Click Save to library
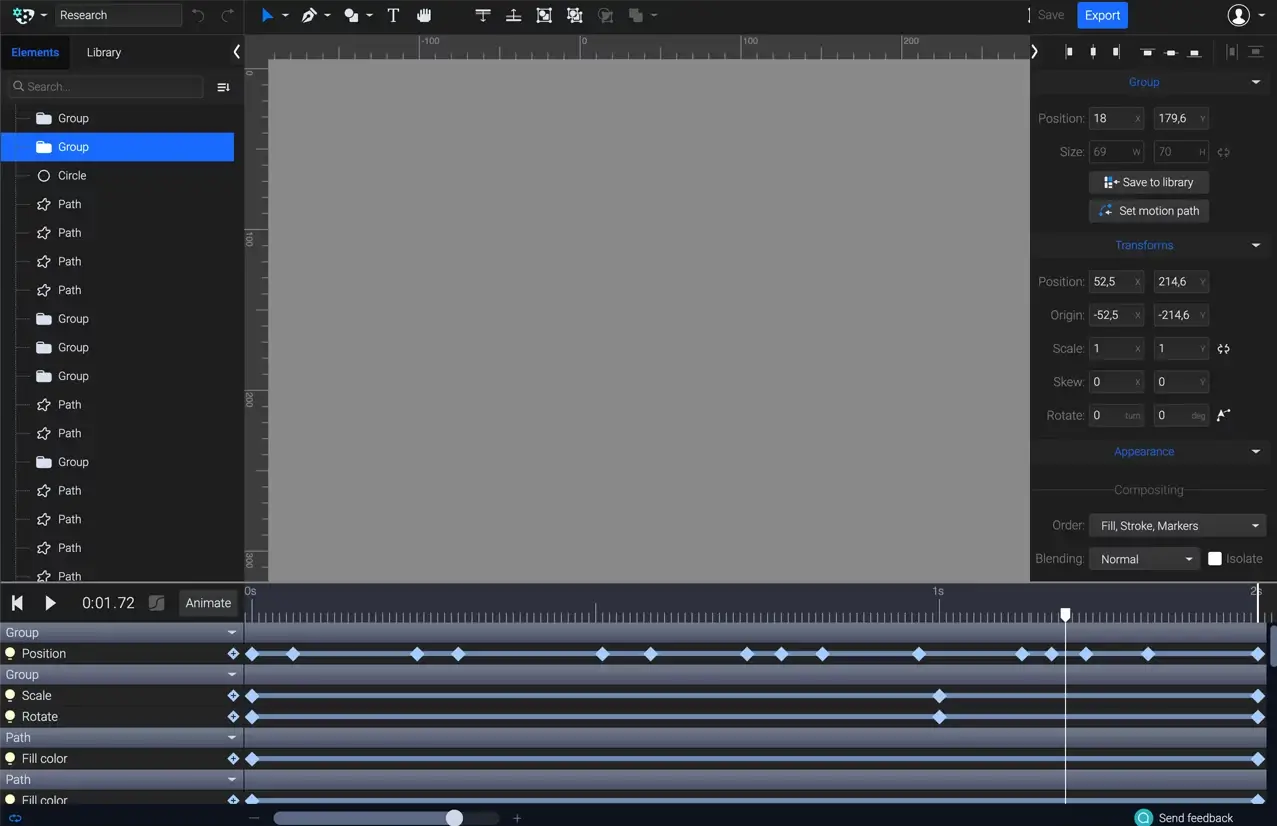The height and width of the screenshot is (826, 1277). (1149, 182)
